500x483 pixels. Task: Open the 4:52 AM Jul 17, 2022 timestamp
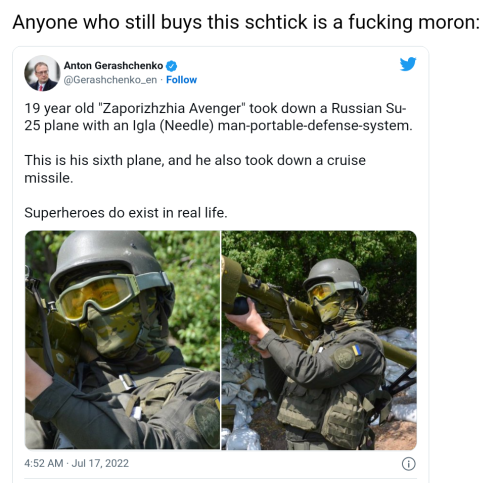(76, 463)
